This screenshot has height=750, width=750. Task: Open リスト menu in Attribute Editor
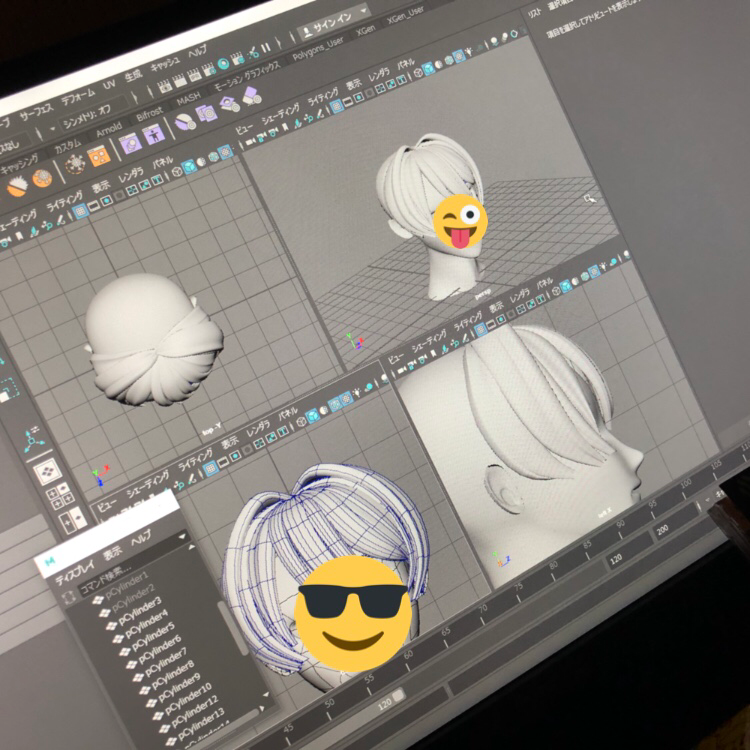[534, 13]
